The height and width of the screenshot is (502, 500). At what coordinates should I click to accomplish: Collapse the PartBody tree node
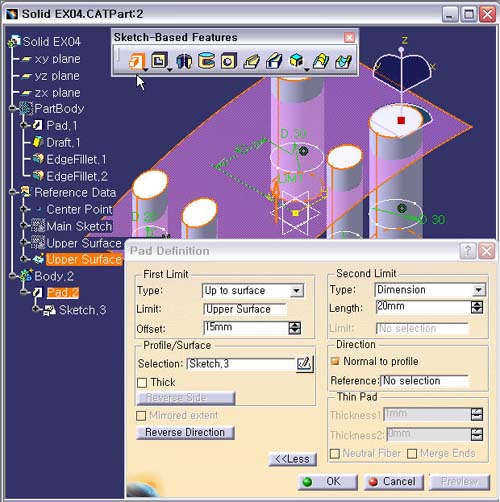click(x=12, y=108)
